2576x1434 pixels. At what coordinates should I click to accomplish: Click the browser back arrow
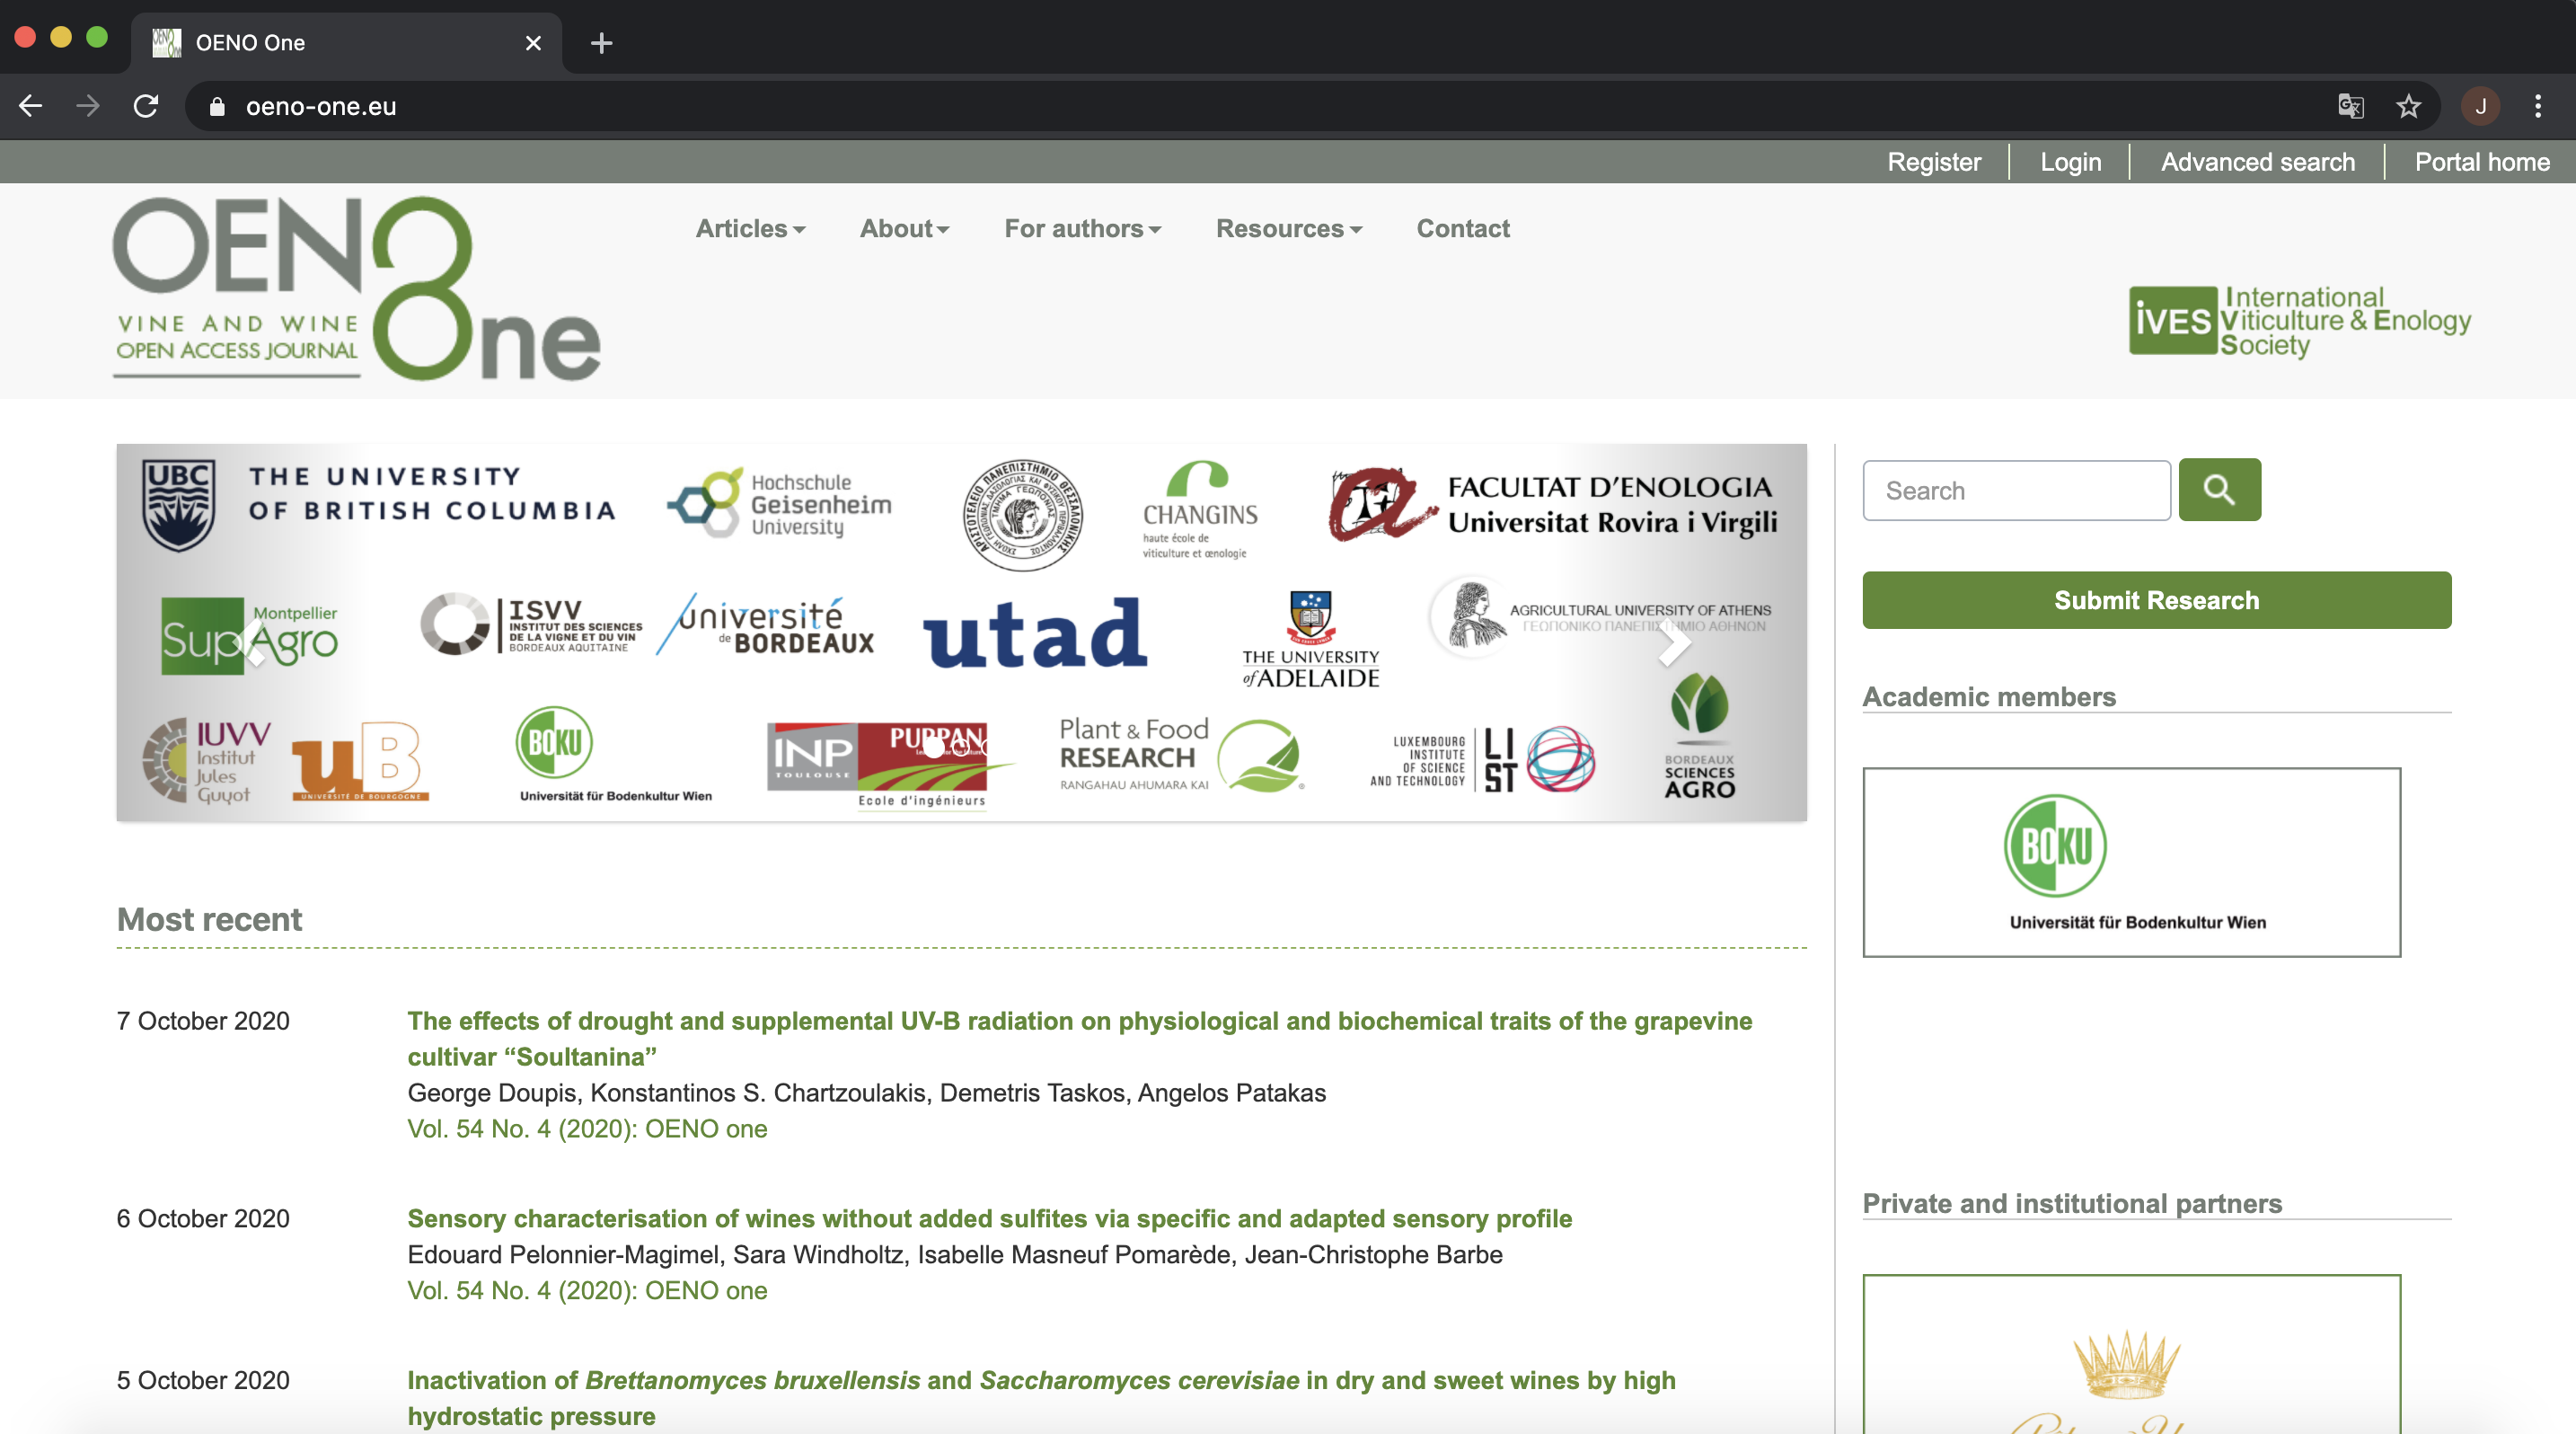click(x=30, y=106)
